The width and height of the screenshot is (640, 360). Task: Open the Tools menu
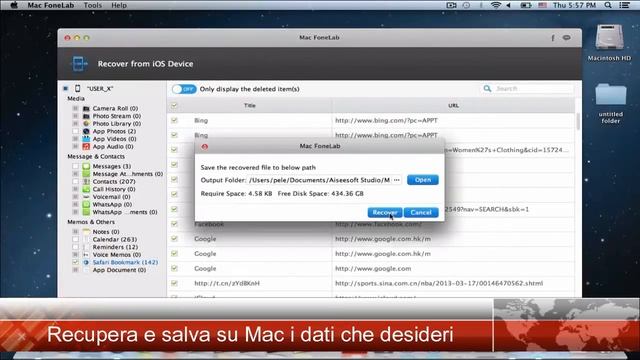[x=93, y=5]
